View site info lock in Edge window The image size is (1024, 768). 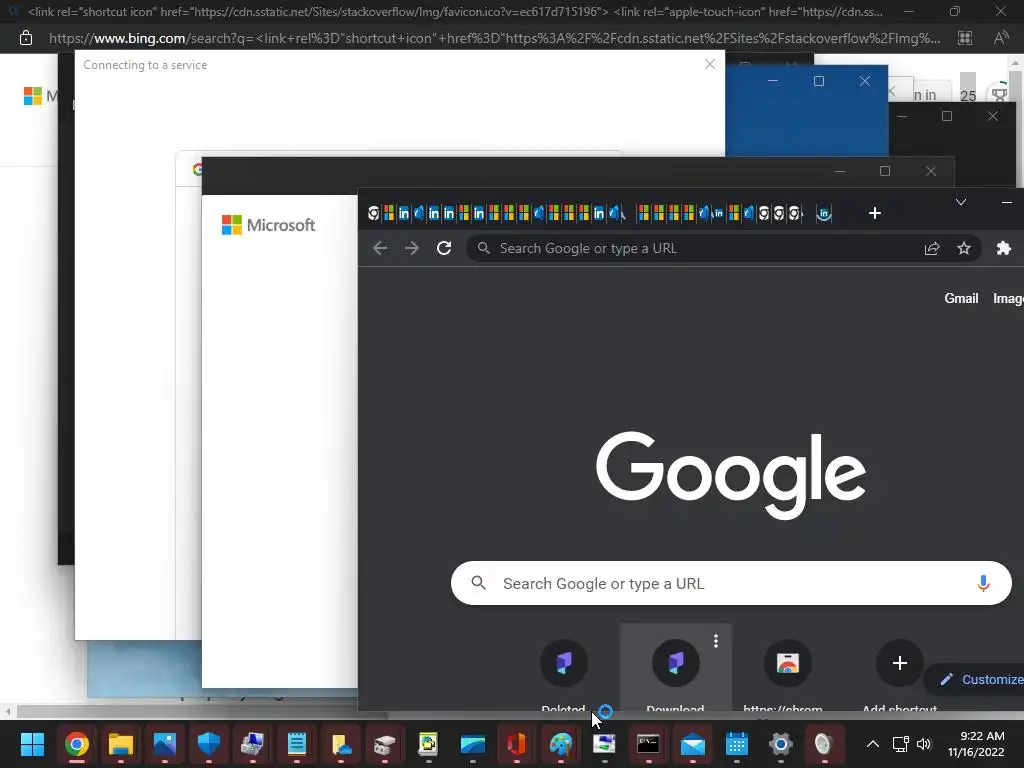25,38
